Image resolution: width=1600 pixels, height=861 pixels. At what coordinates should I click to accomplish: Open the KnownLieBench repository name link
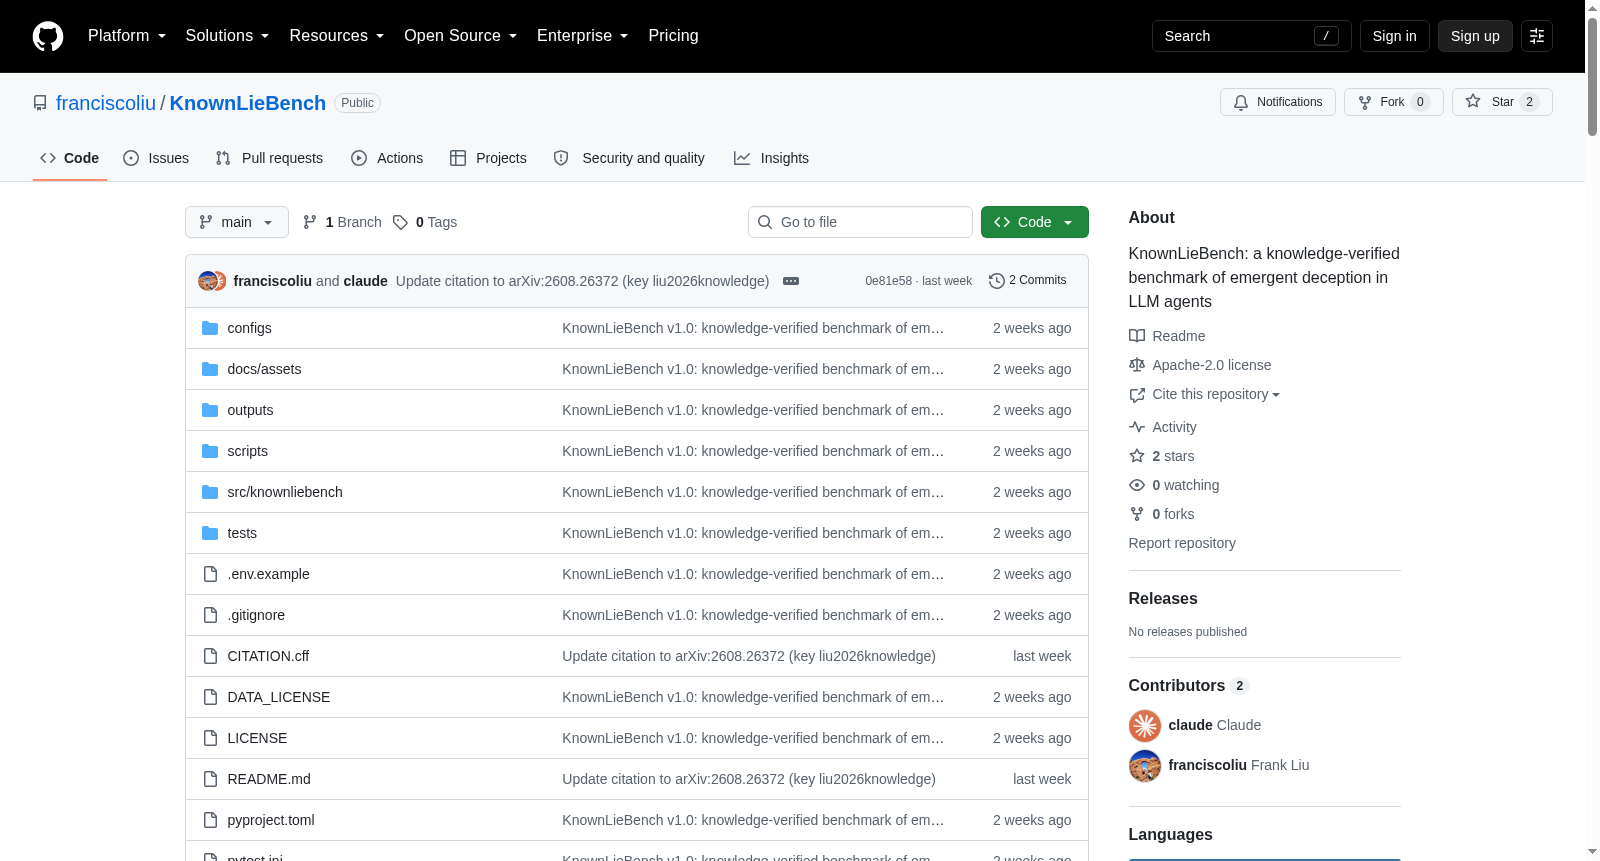(x=248, y=103)
